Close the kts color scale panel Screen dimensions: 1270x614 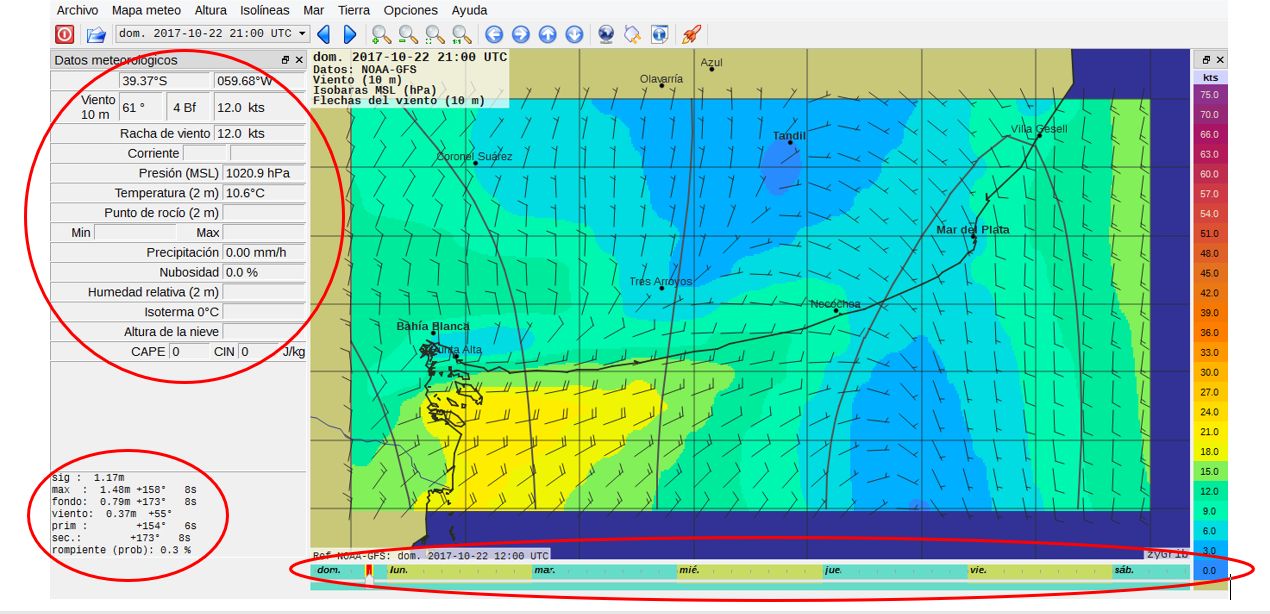tap(1220, 60)
